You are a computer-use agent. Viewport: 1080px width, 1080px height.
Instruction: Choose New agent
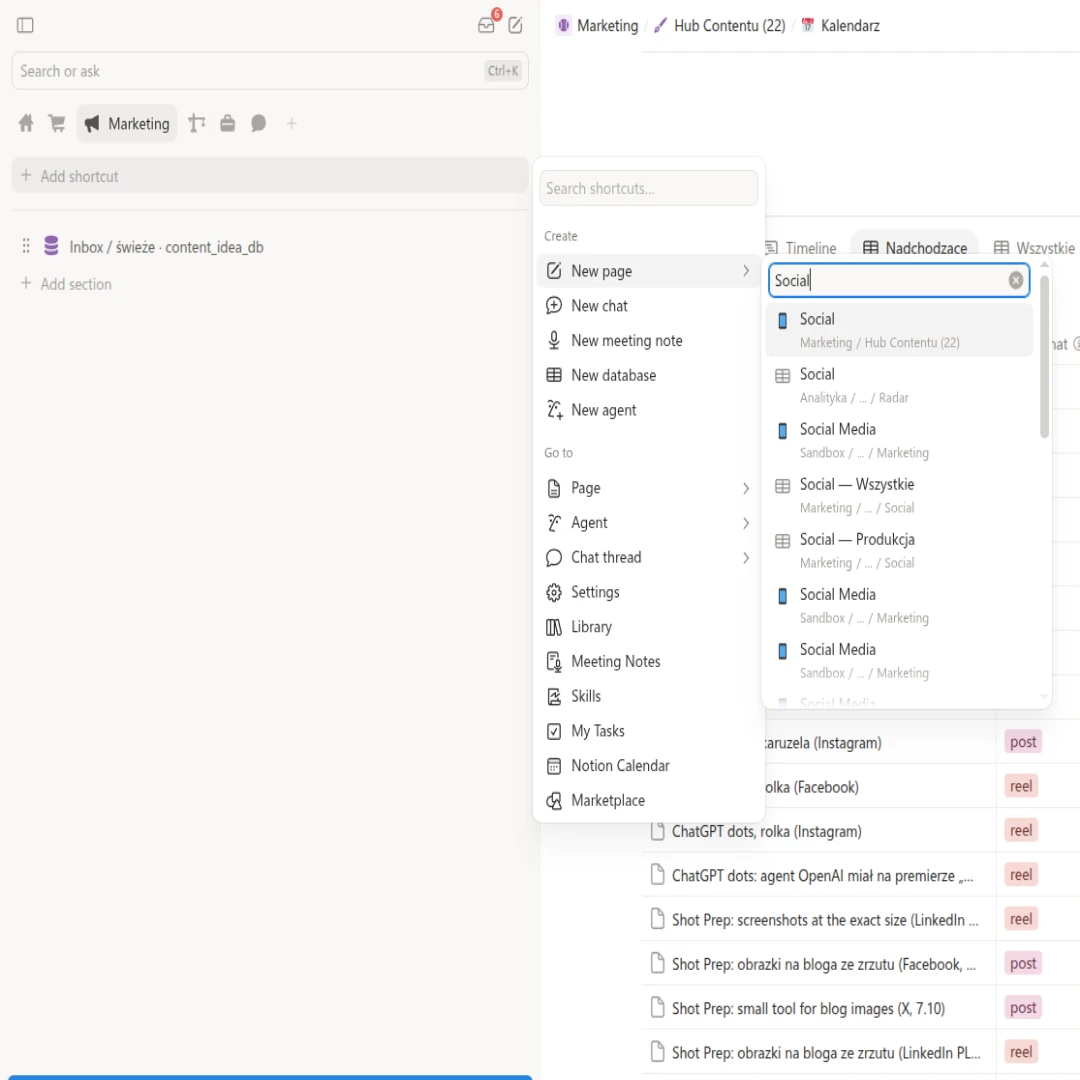pos(648,410)
